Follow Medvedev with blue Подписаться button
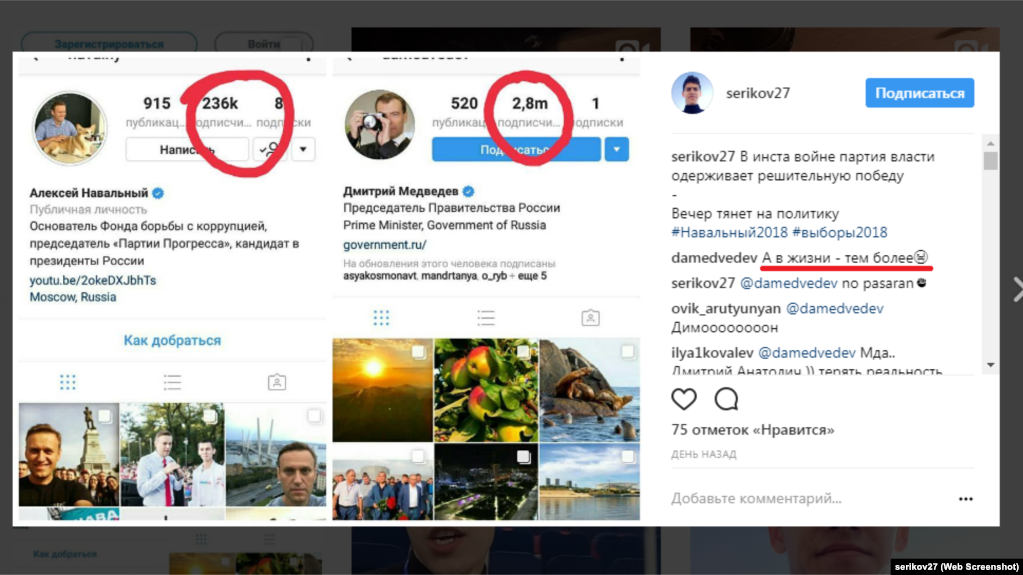This screenshot has width=1023, height=575. coord(516,149)
